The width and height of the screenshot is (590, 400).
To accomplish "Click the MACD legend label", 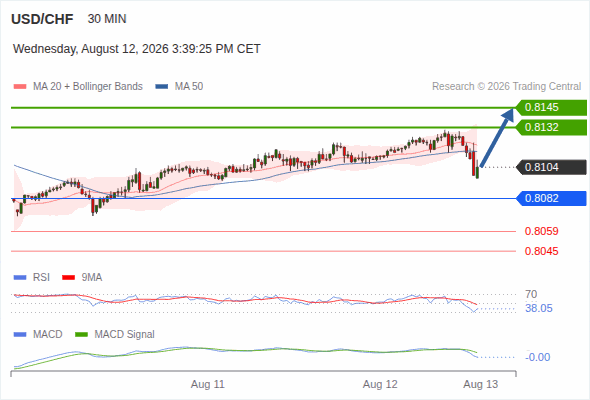I will (x=47, y=335).
